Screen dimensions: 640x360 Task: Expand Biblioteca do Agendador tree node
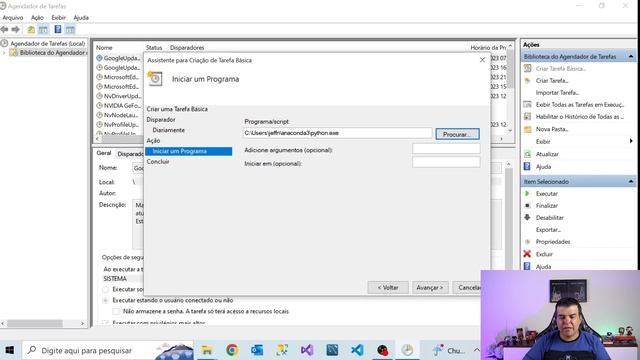[4, 53]
